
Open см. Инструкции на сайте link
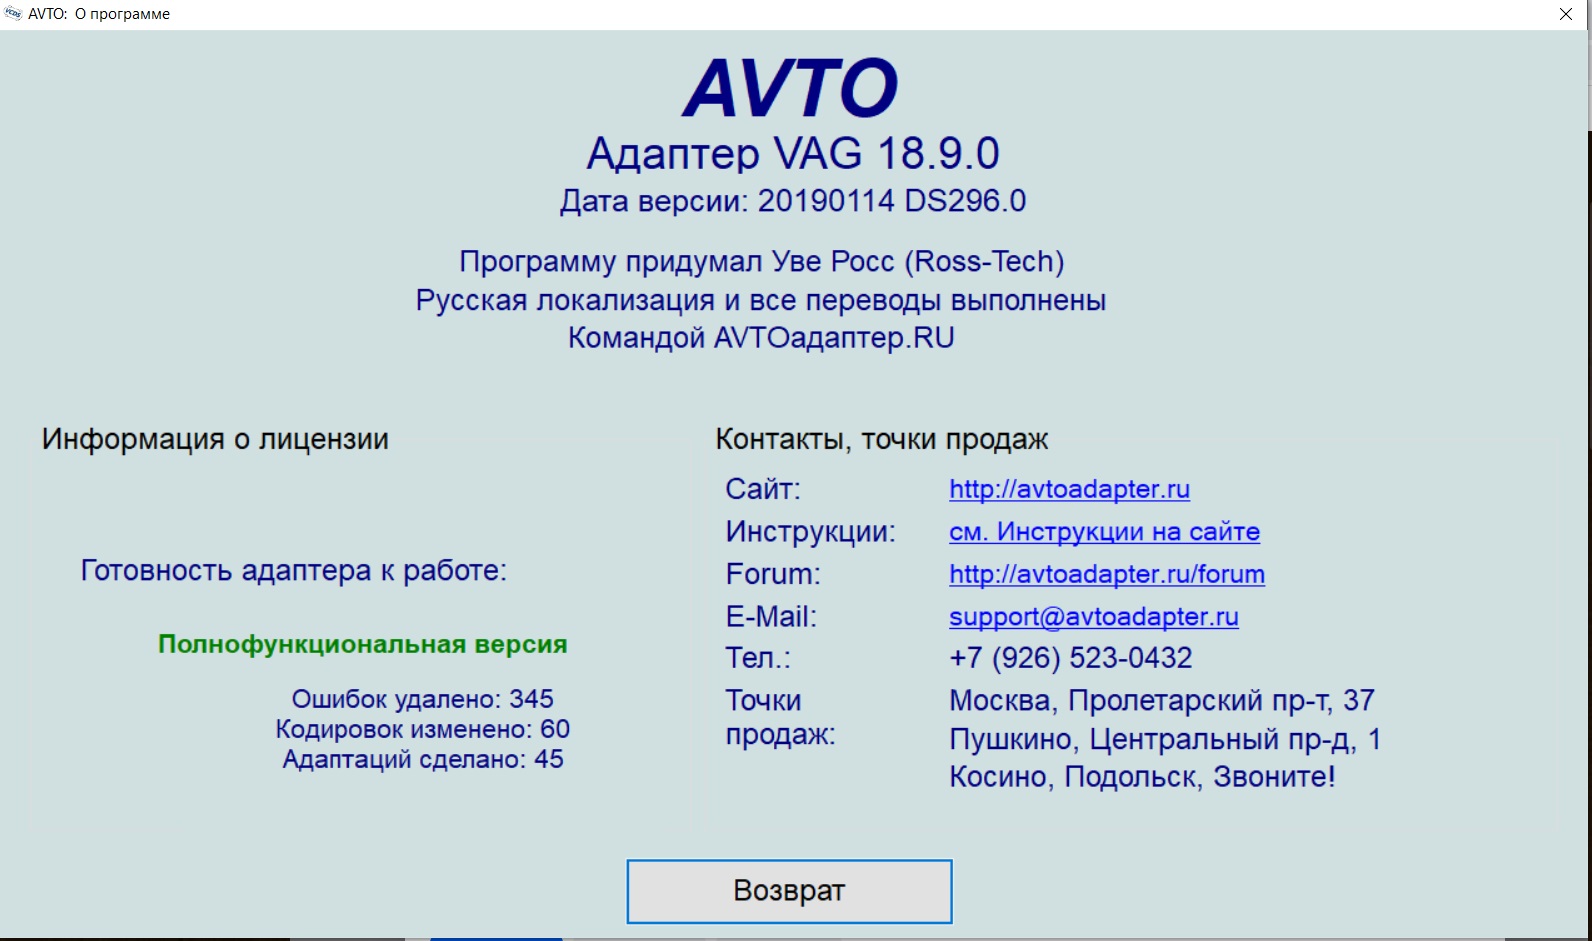pyautogui.click(x=1104, y=532)
